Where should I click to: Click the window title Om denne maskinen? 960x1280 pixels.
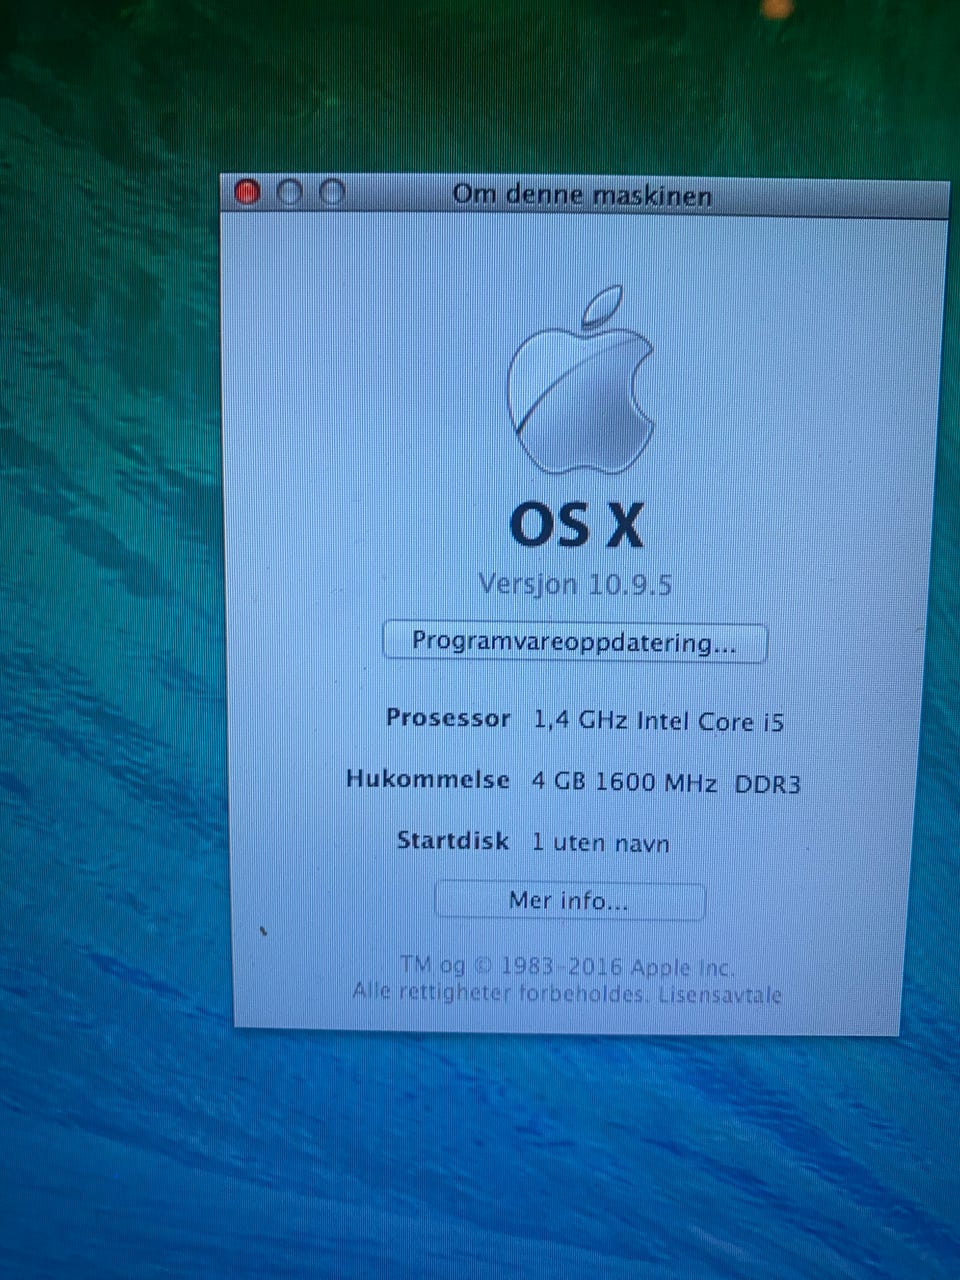click(582, 194)
